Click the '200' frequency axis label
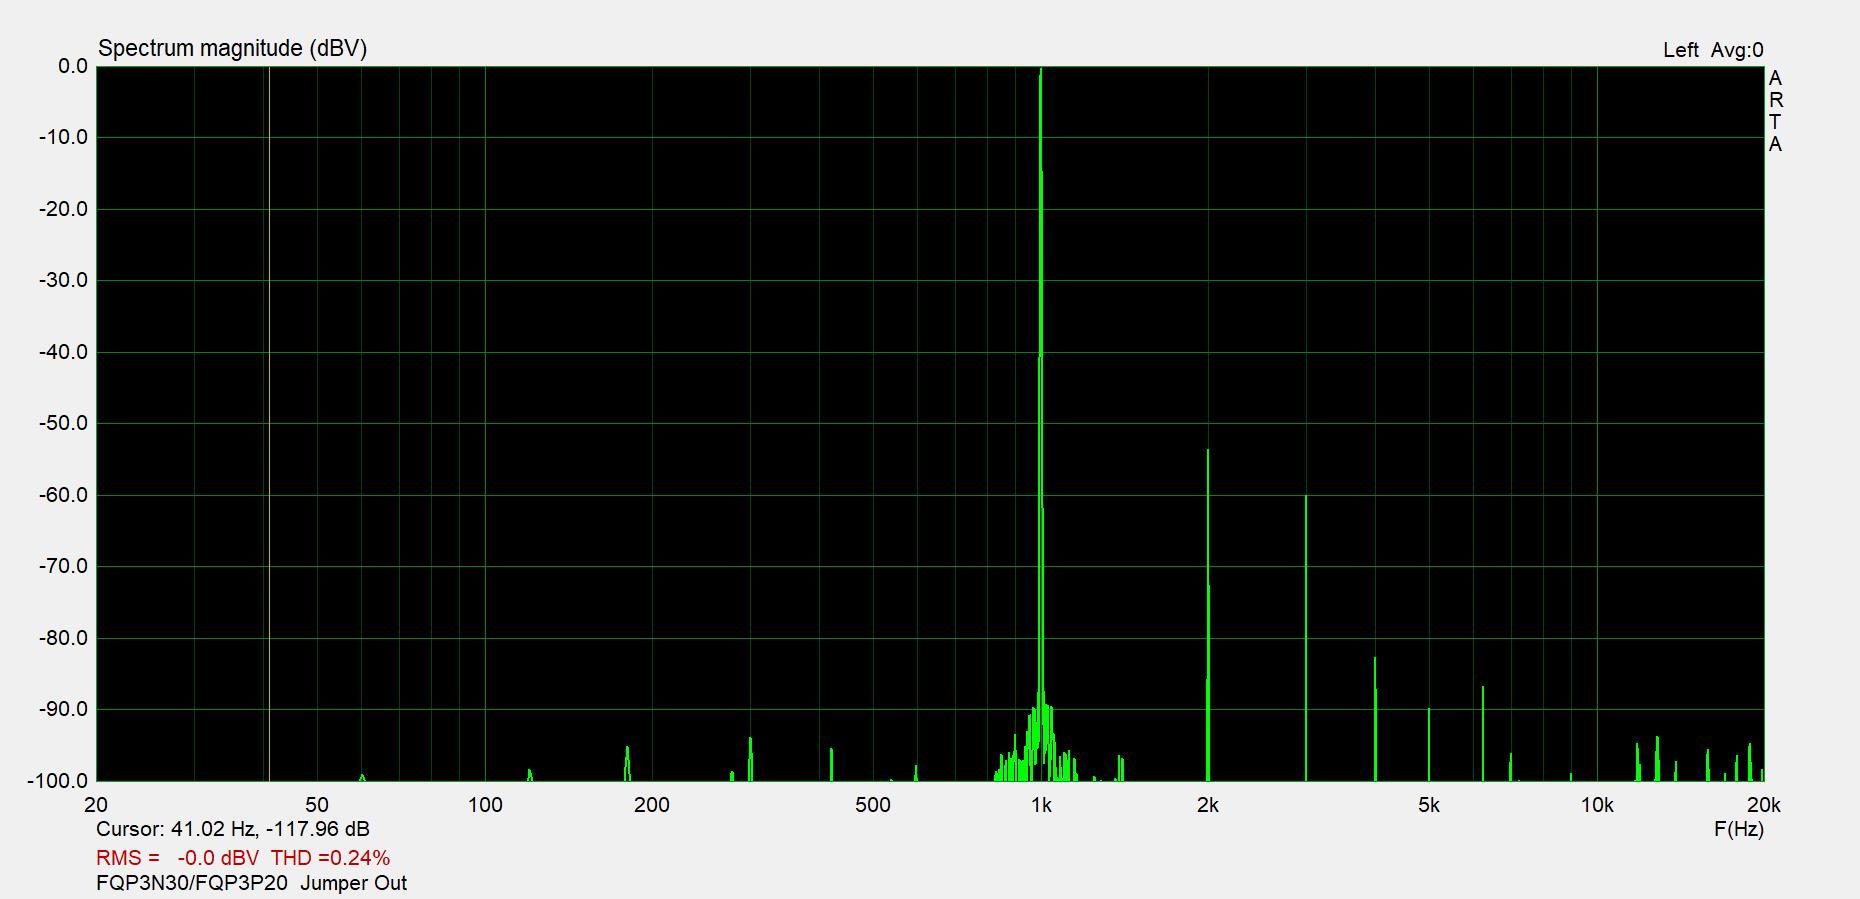The height and width of the screenshot is (899, 1860). (652, 805)
